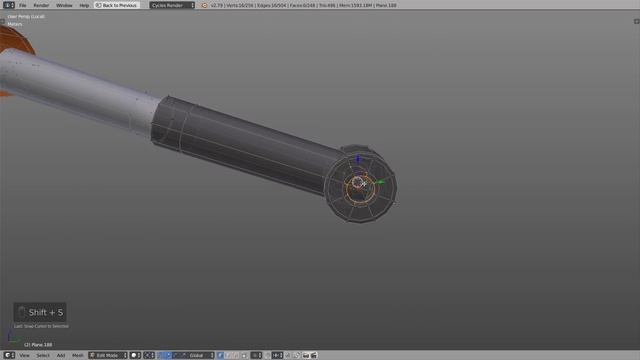Viewport: 640px width, 360px height.
Task: Open the snap element type selector
Action: (x=277, y=356)
